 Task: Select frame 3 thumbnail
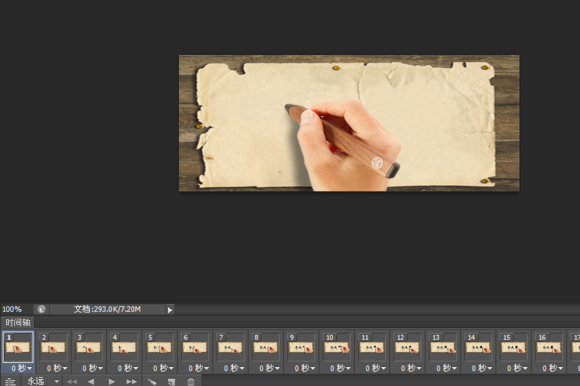[x=89, y=347]
